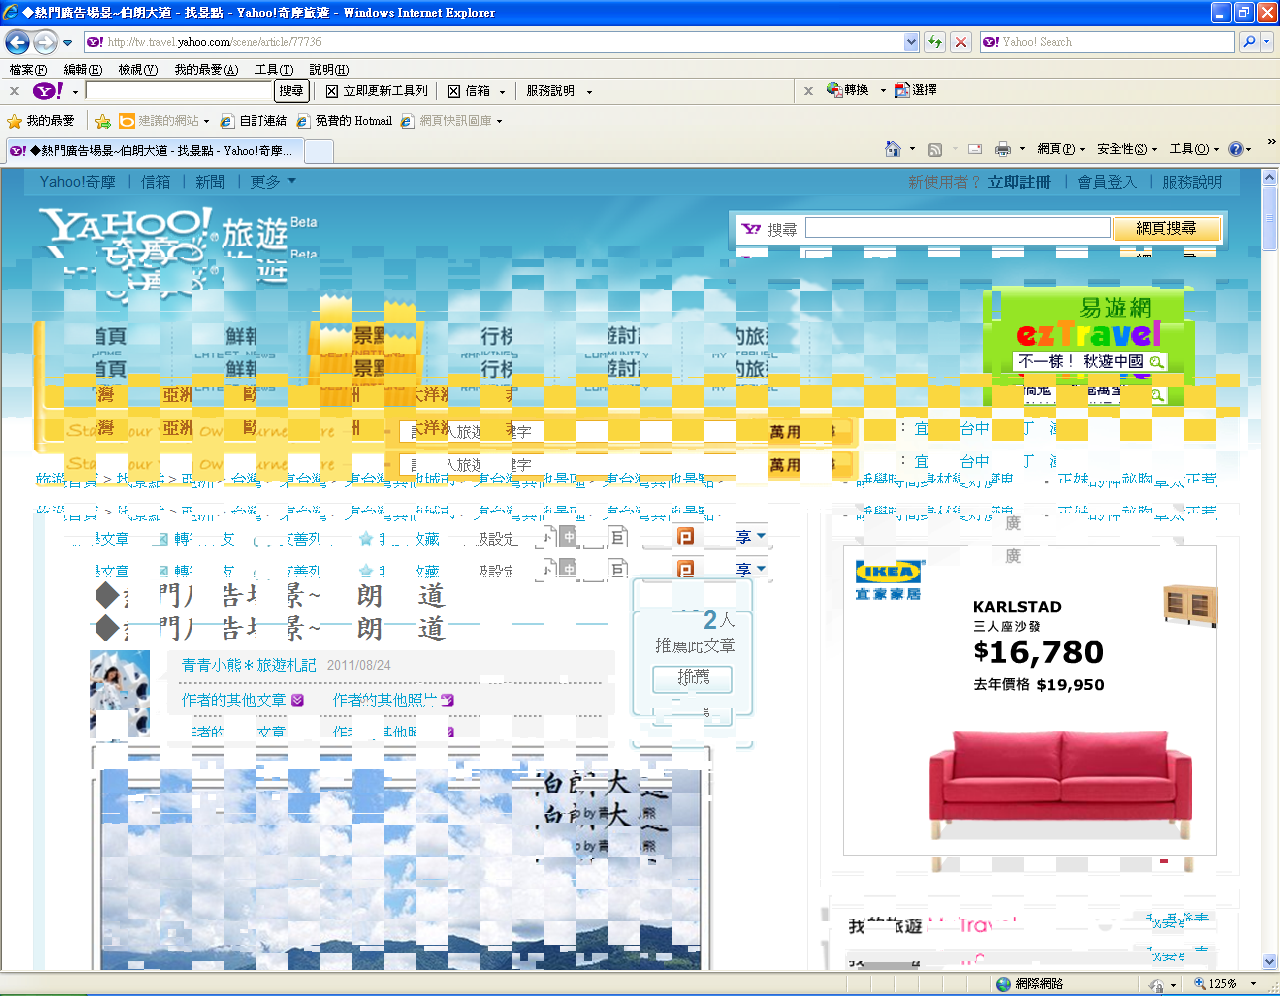
Task: Click the 立即註冊 link
Action: click(1019, 182)
